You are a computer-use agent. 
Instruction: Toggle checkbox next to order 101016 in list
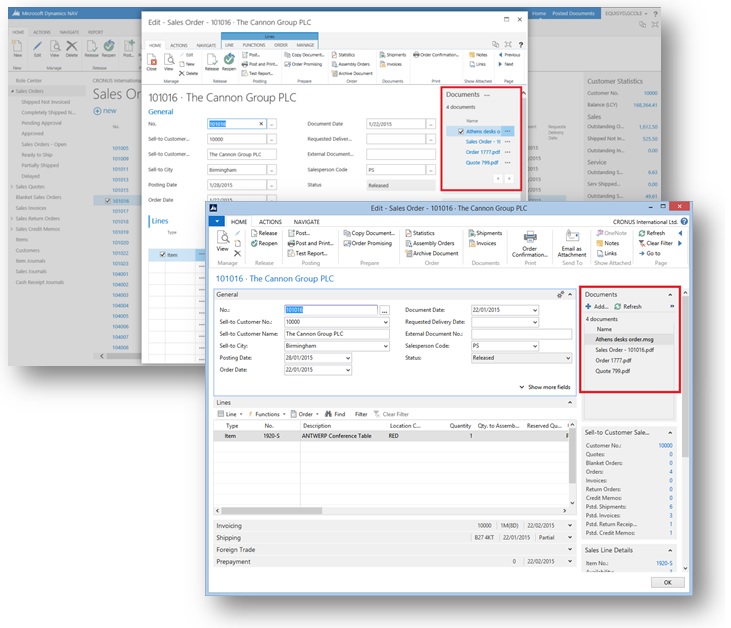coord(107,201)
